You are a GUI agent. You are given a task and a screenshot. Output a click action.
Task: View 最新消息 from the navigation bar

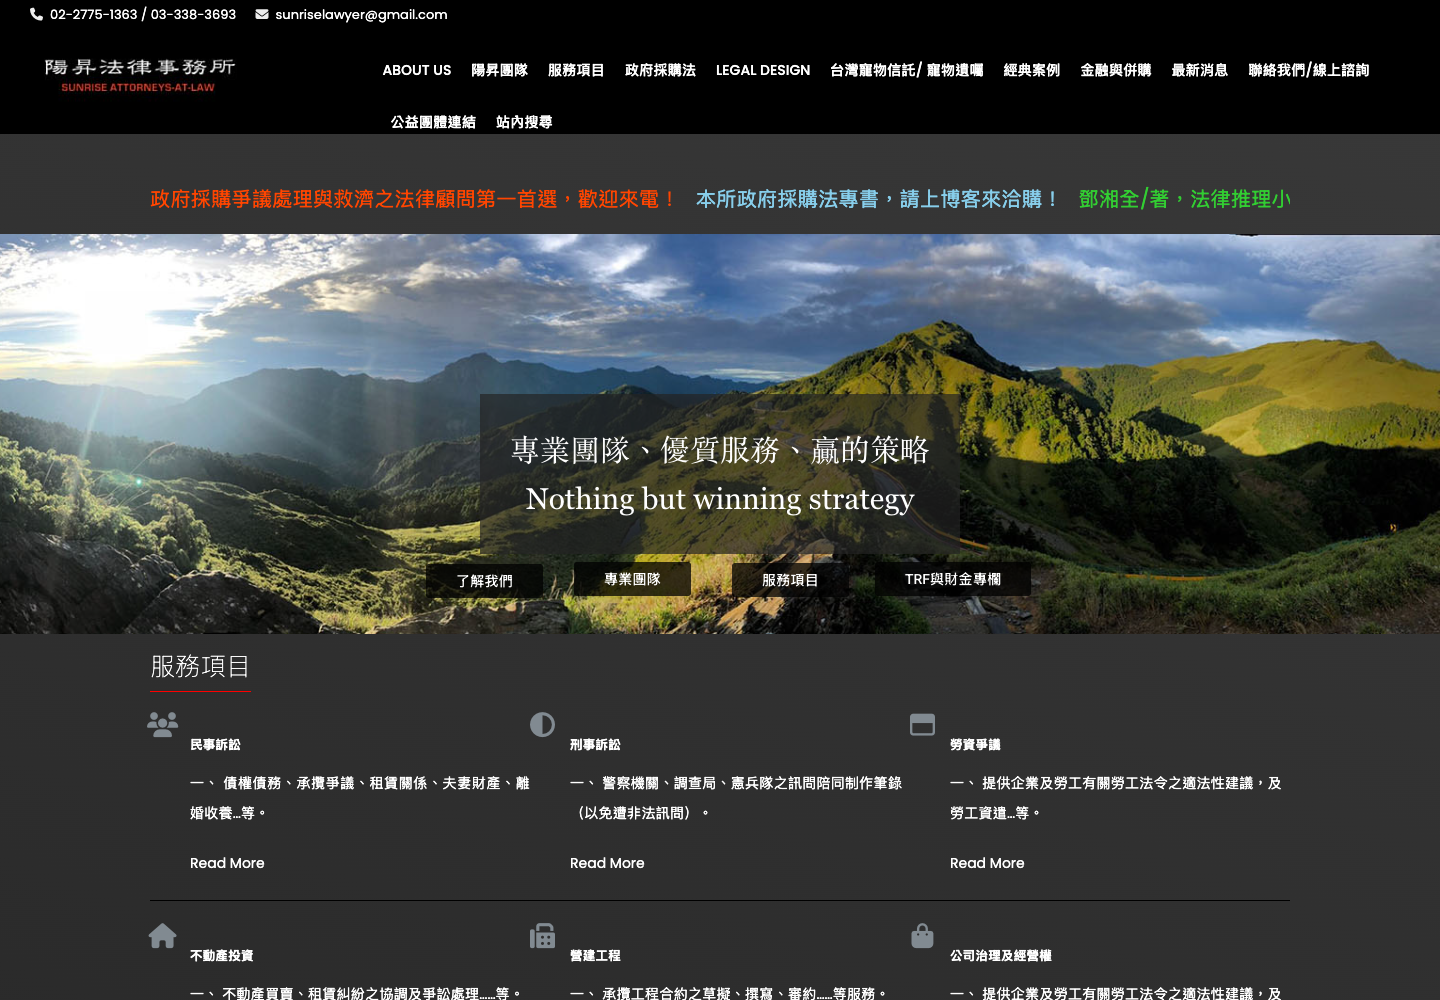point(1200,70)
